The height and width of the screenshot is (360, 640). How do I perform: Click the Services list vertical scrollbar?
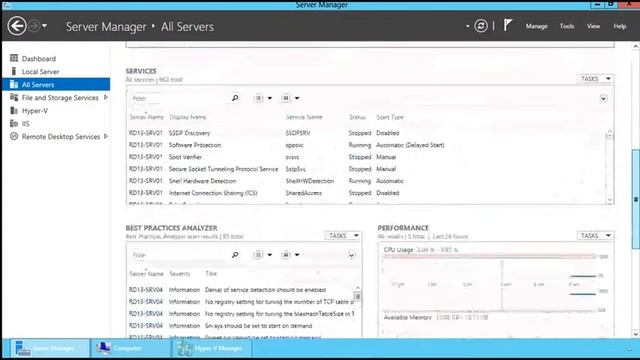(x=610, y=166)
